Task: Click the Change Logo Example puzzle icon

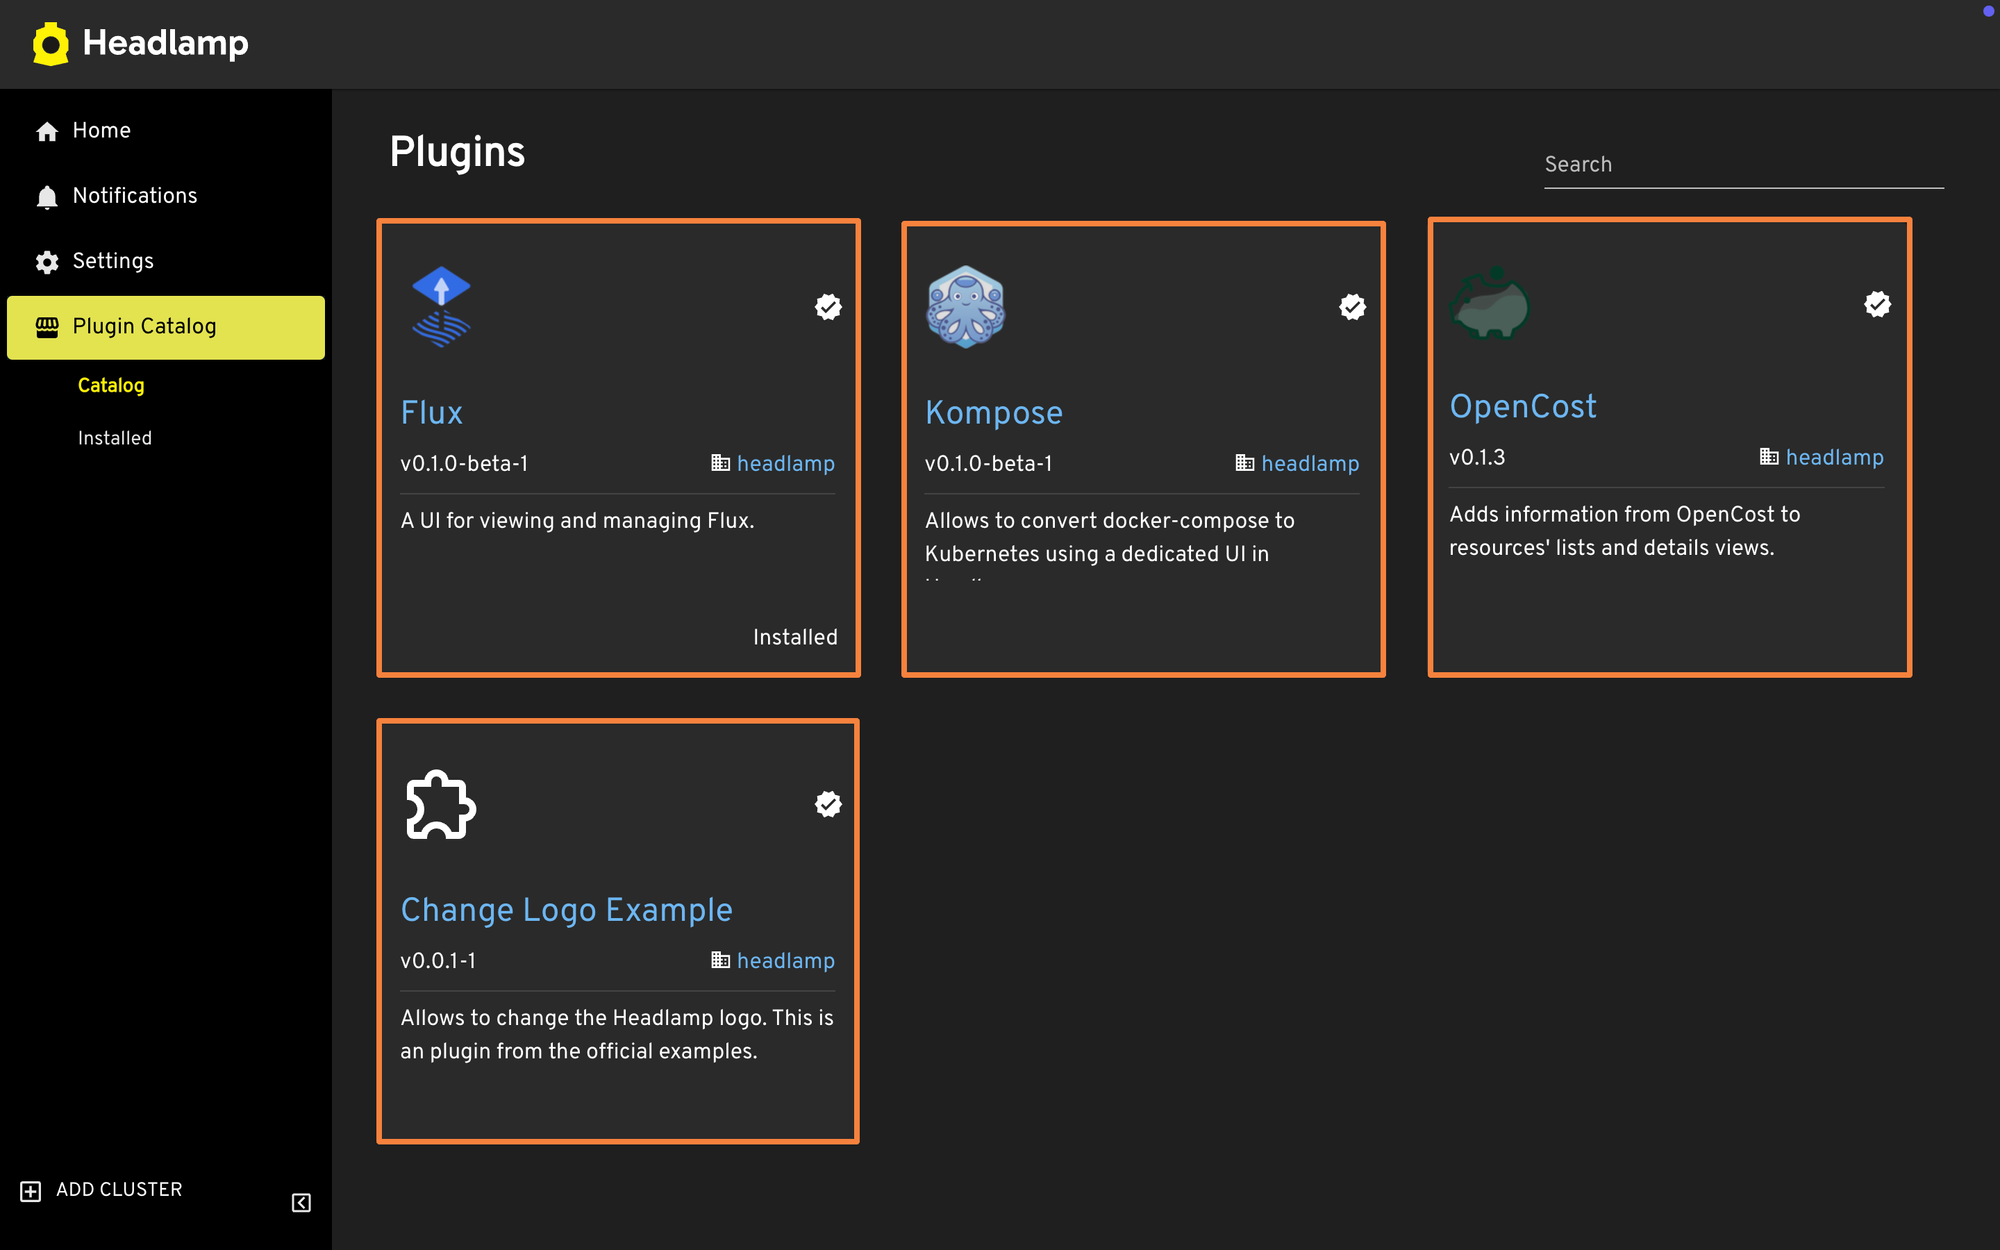Action: coord(441,804)
